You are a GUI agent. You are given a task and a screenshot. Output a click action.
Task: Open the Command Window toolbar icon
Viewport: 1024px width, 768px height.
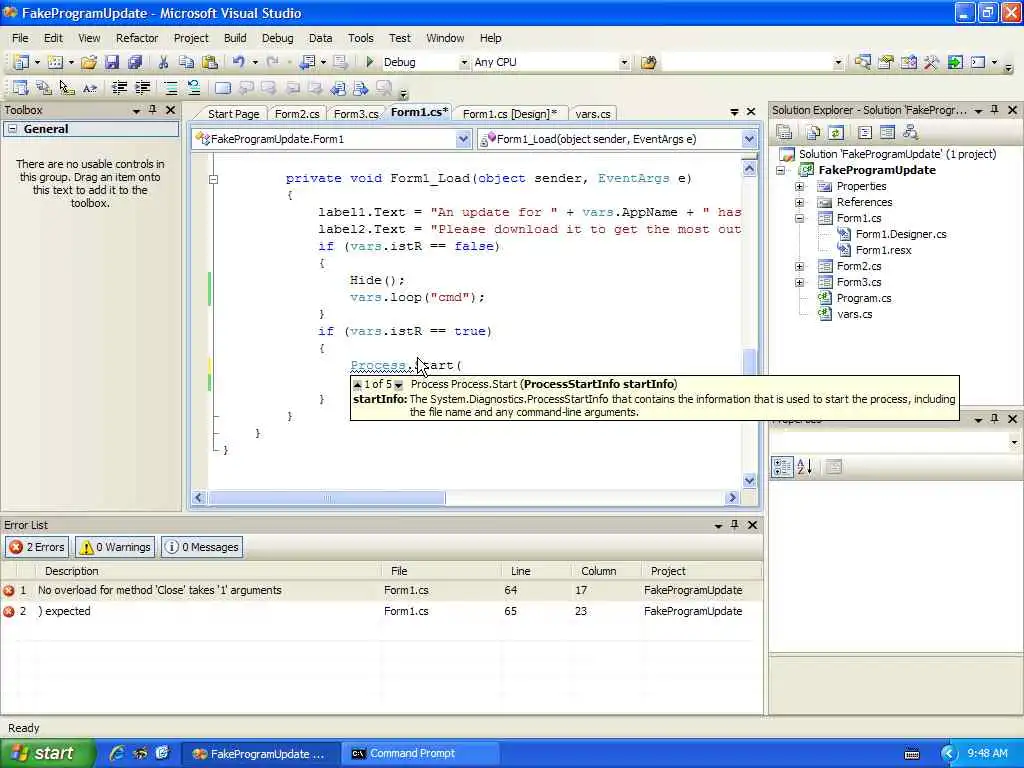click(978, 62)
